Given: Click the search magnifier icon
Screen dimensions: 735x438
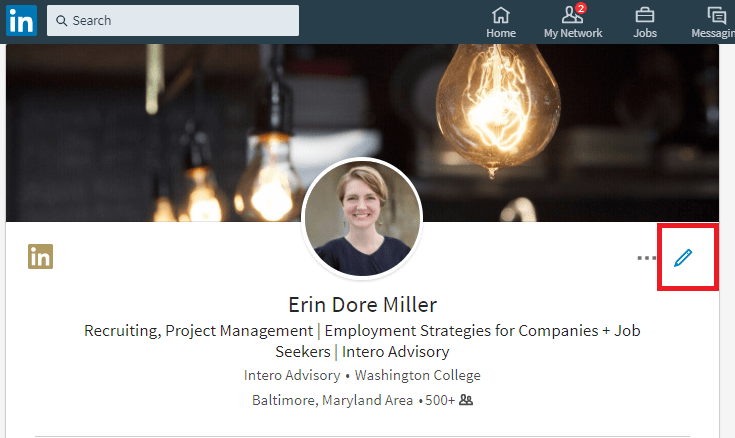Looking at the screenshot, I should click(x=61, y=21).
